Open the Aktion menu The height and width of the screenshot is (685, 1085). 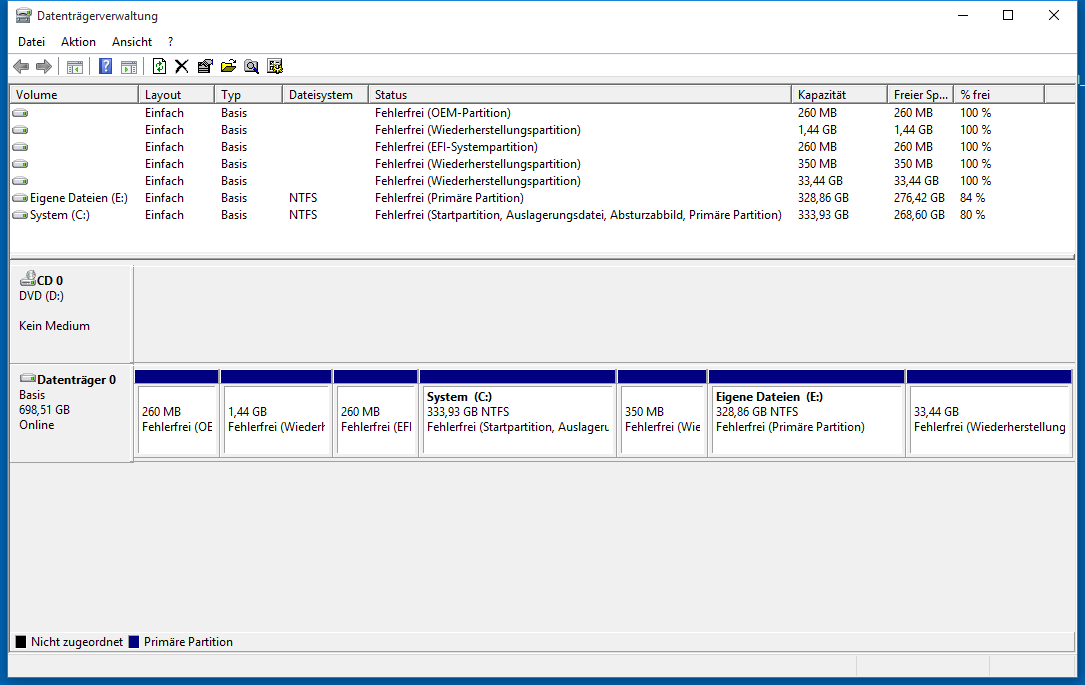[78, 42]
